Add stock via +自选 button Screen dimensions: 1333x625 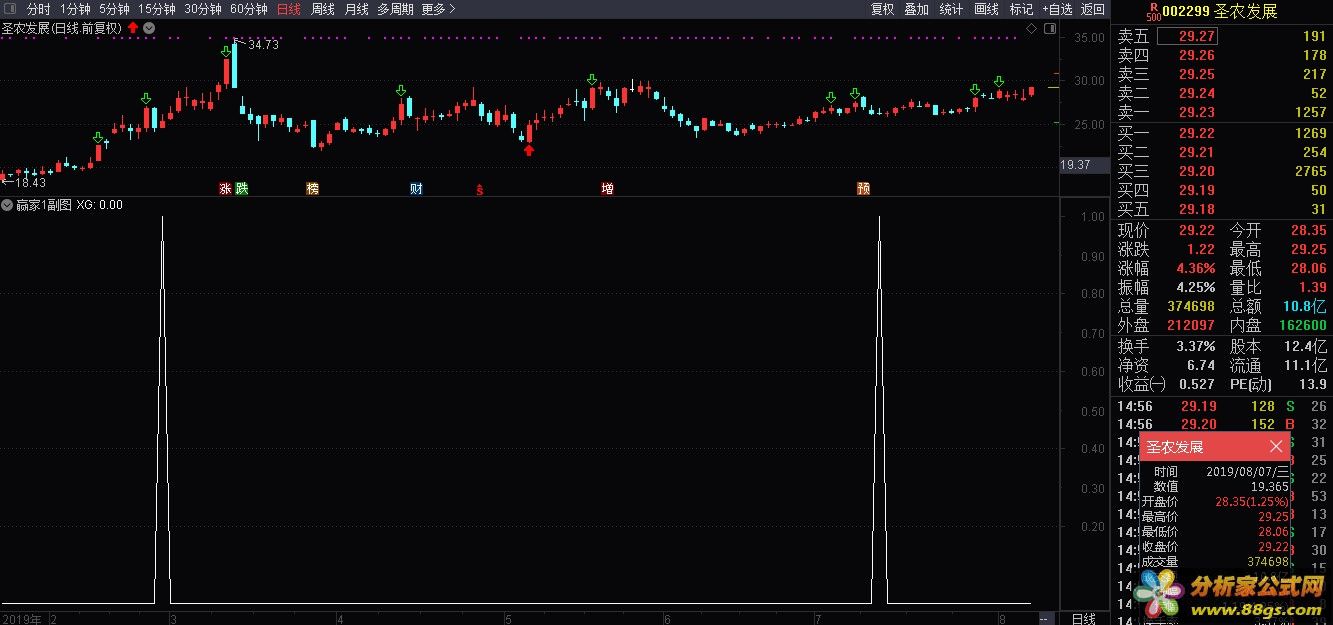click(1057, 9)
